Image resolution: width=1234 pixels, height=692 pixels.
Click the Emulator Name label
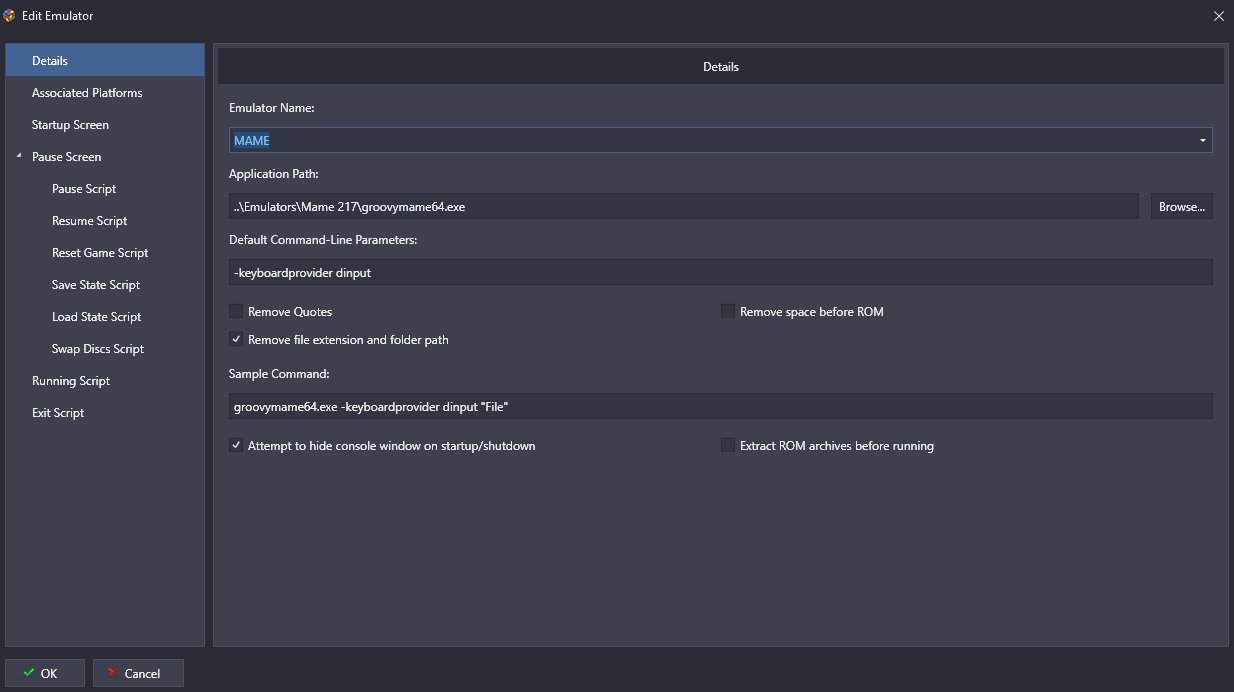(272, 107)
